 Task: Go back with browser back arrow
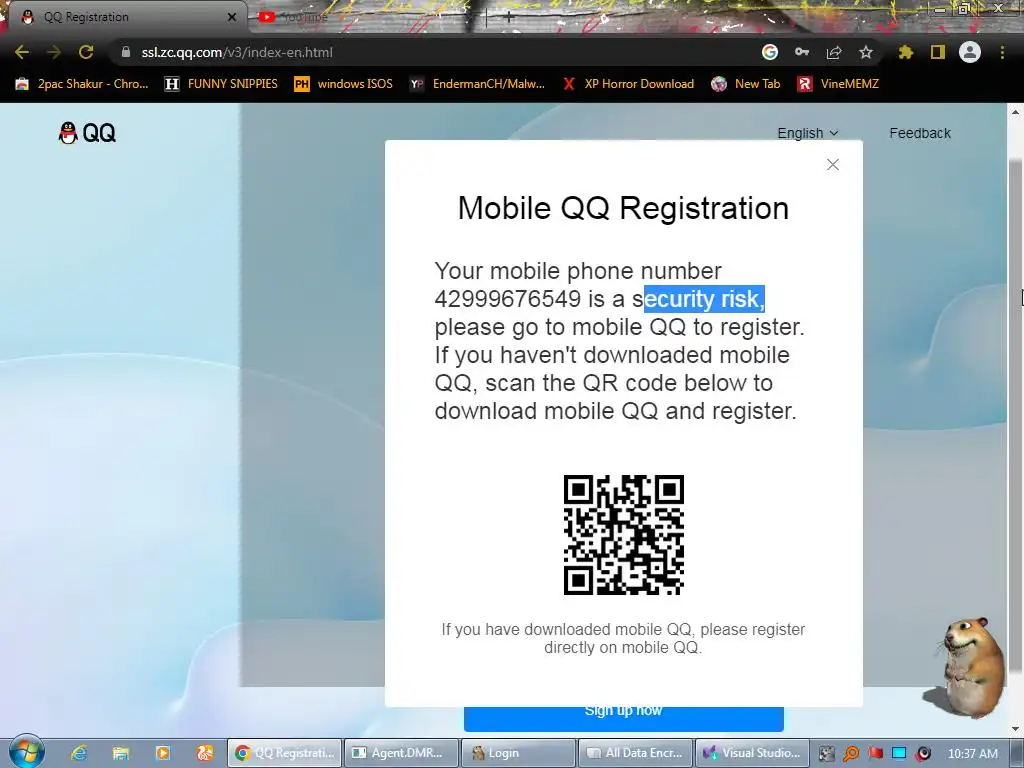pos(22,52)
